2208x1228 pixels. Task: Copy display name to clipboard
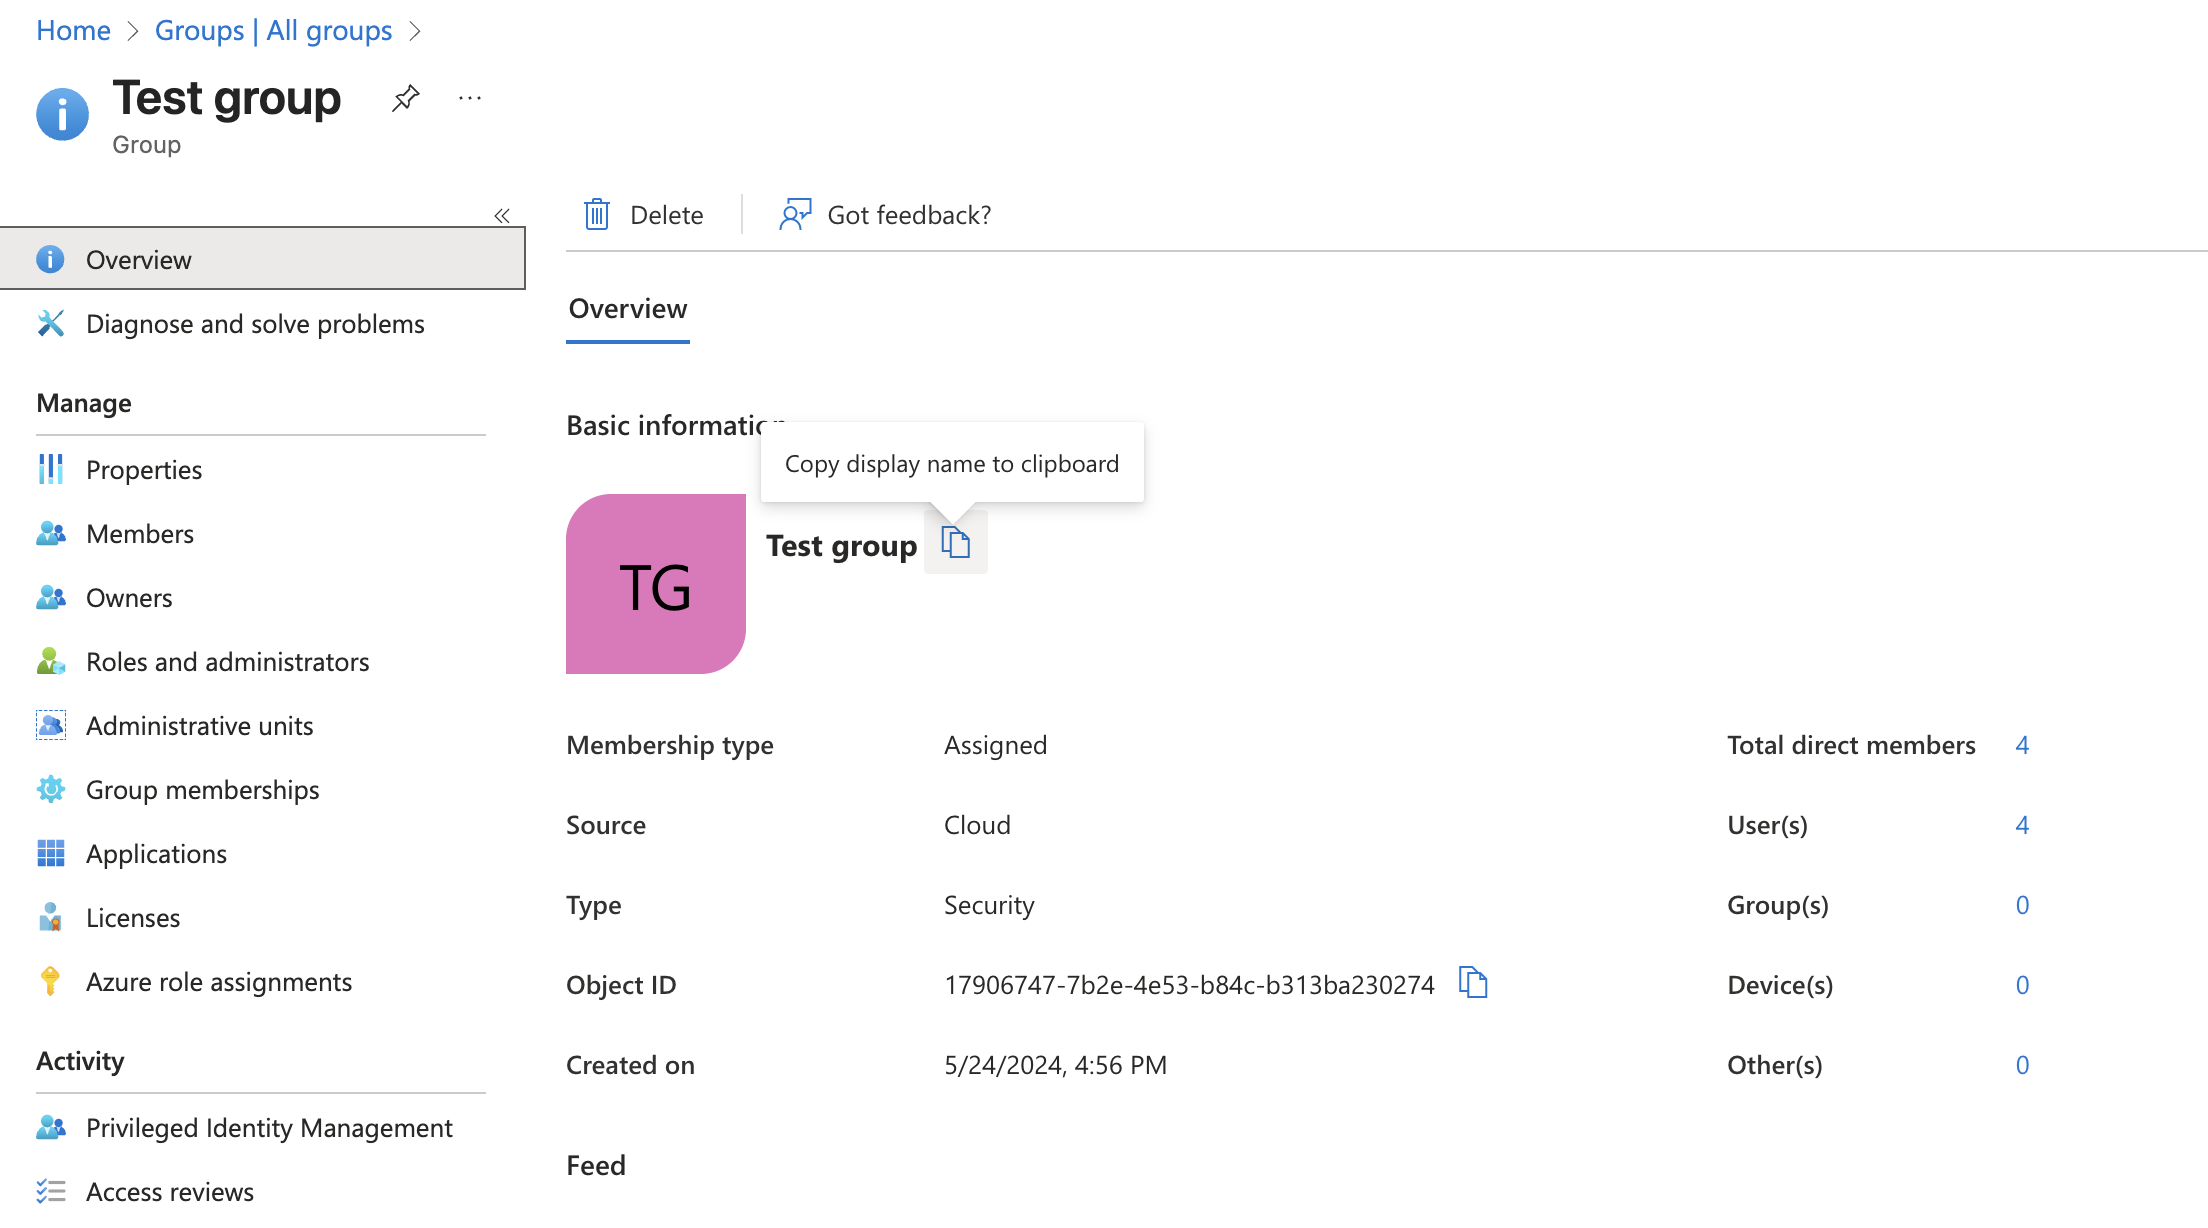click(x=956, y=543)
